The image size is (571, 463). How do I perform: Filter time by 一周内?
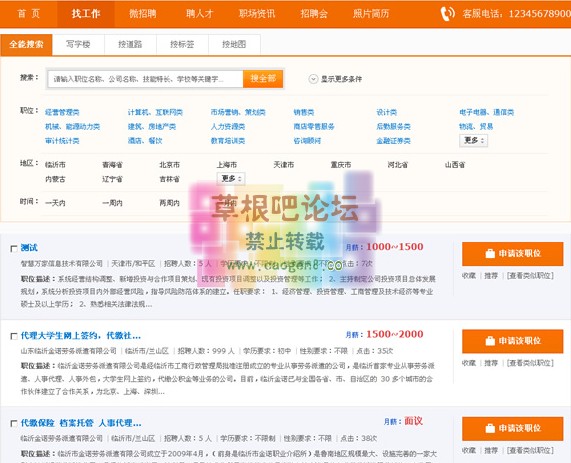[x=113, y=203]
